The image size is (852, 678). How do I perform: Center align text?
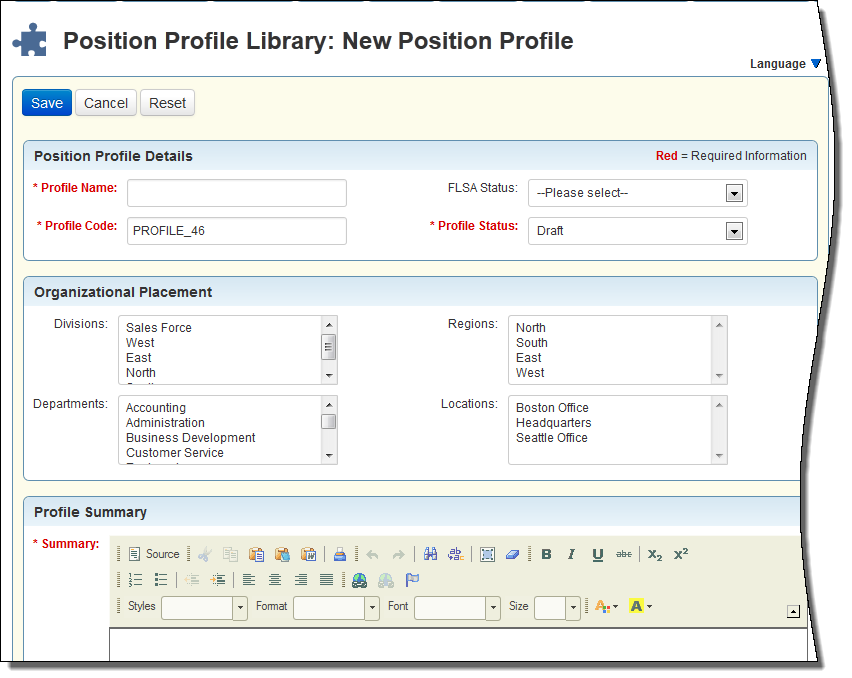[x=275, y=580]
